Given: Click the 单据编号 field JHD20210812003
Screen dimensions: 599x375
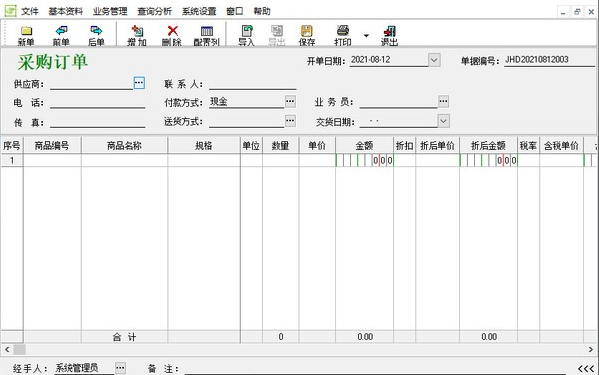Looking at the screenshot, I should click(x=549, y=60).
